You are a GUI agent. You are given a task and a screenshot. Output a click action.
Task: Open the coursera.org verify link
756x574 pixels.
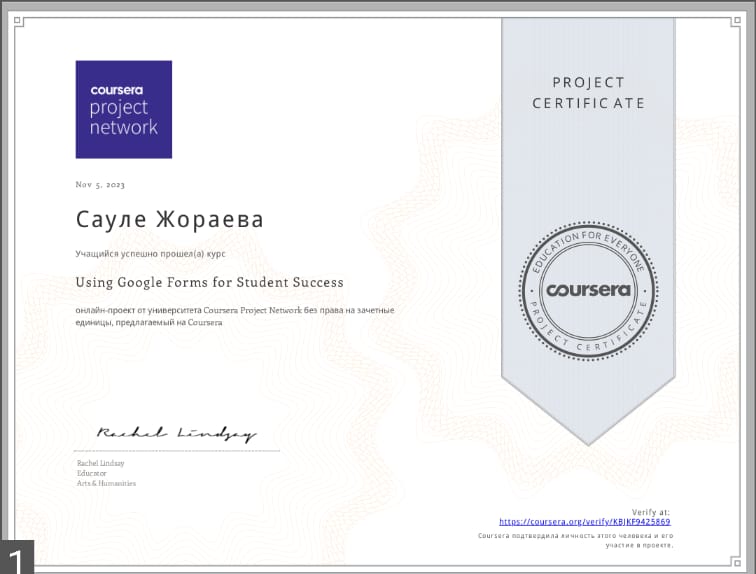click(585, 521)
